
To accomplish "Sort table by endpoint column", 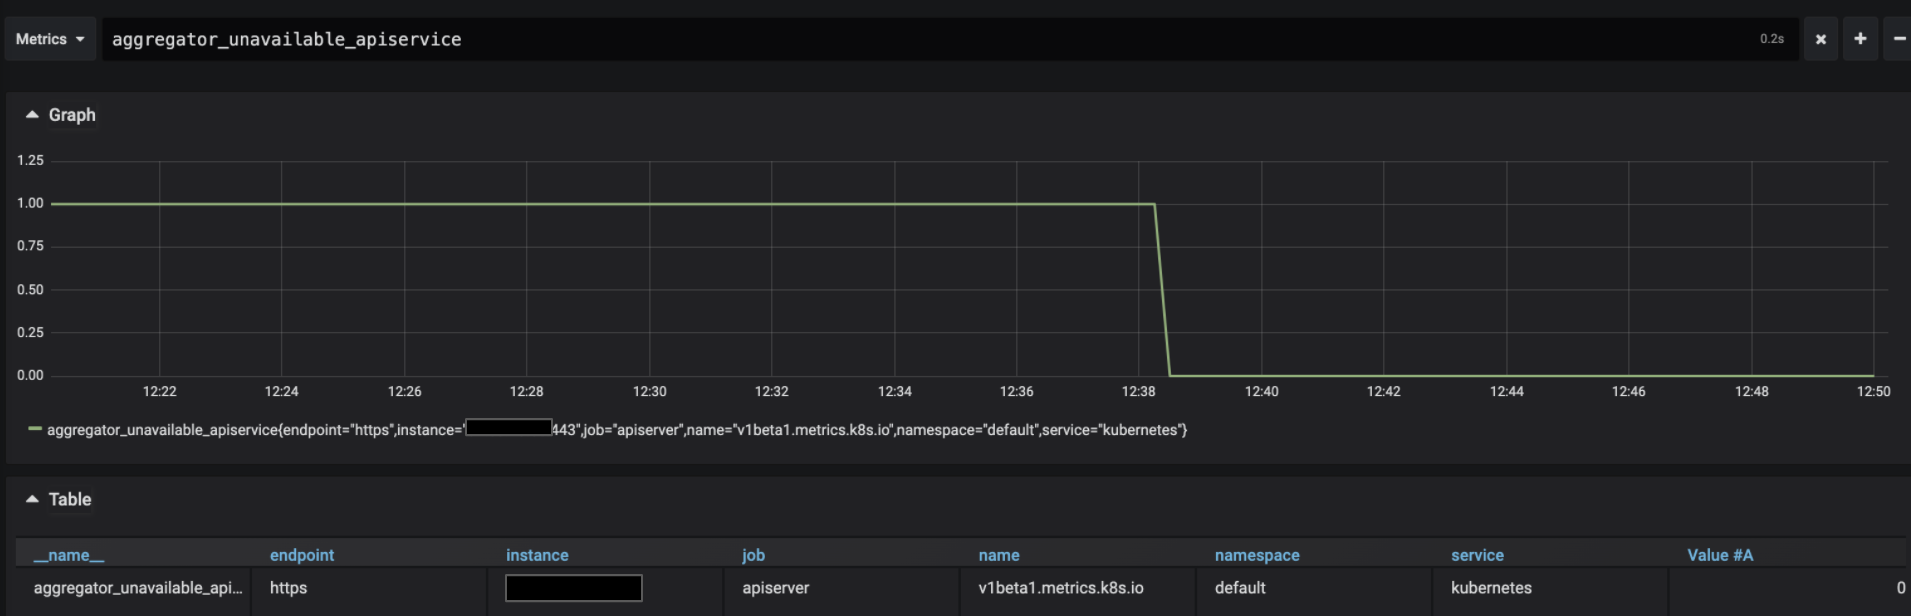I will (x=302, y=555).
